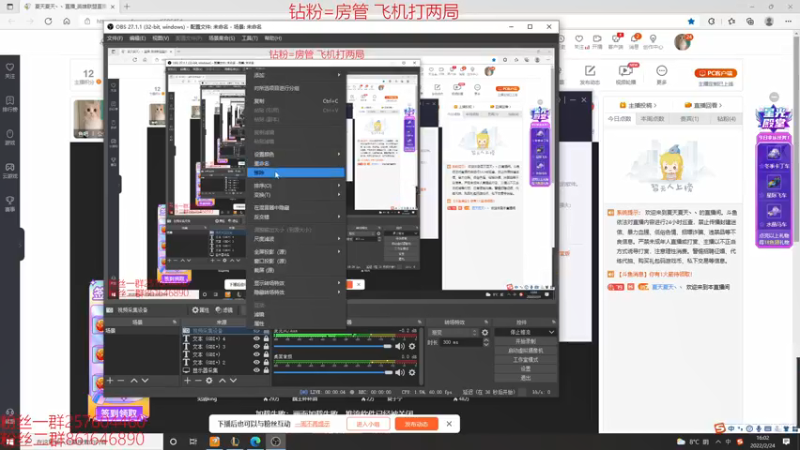Add a new source with the plus icon in Sources panel
The image size is (800, 450).
pyautogui.click(x=187, y=381)
